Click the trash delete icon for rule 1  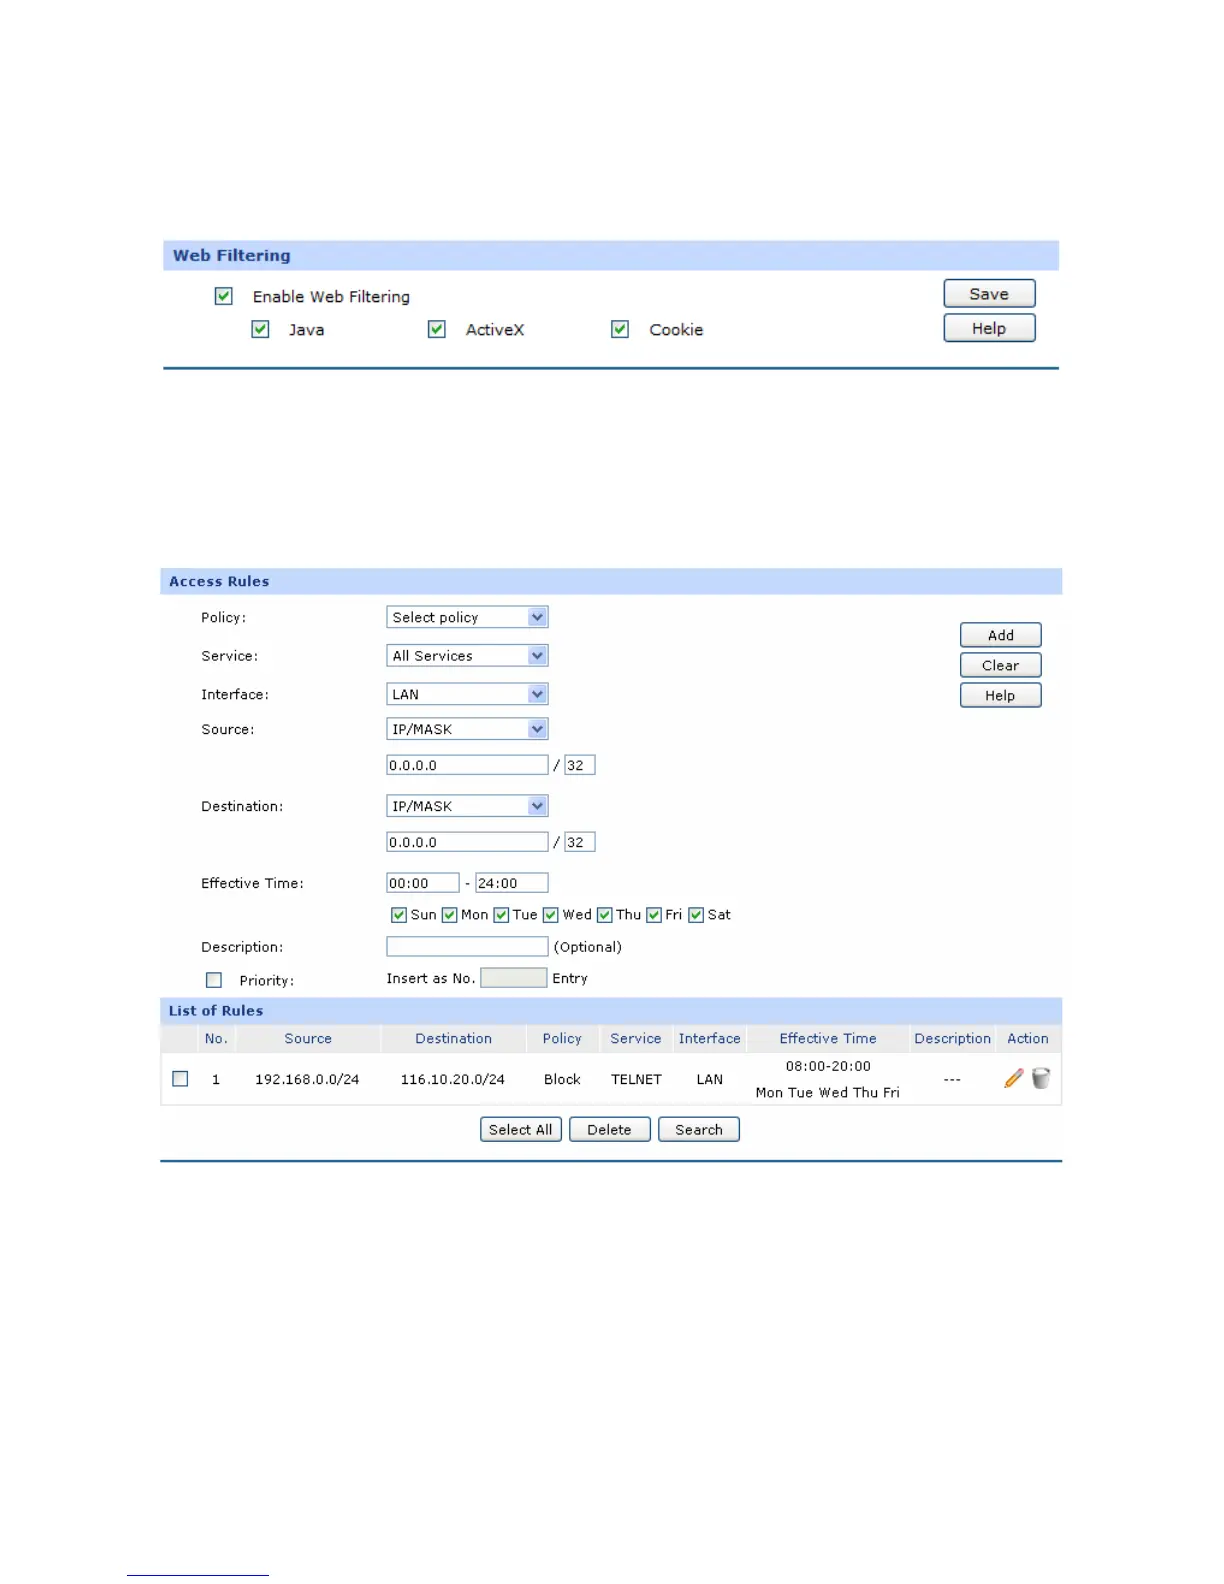pos(1041,1078)
